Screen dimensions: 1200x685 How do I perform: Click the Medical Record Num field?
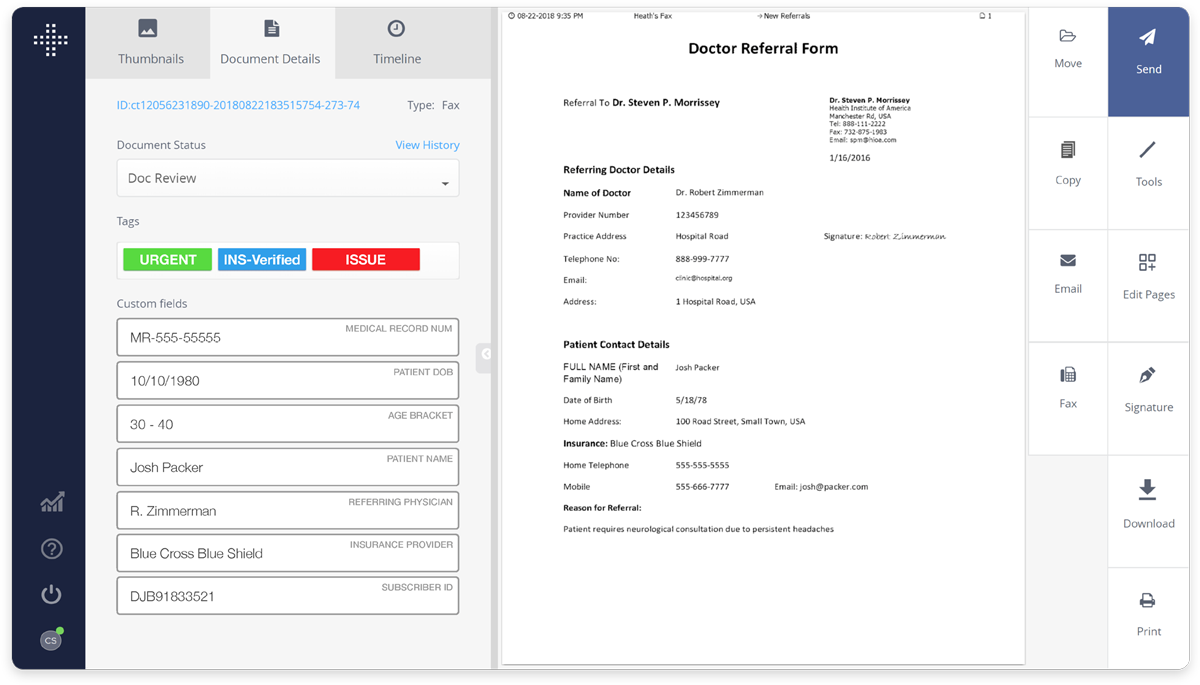click(288, 338)
